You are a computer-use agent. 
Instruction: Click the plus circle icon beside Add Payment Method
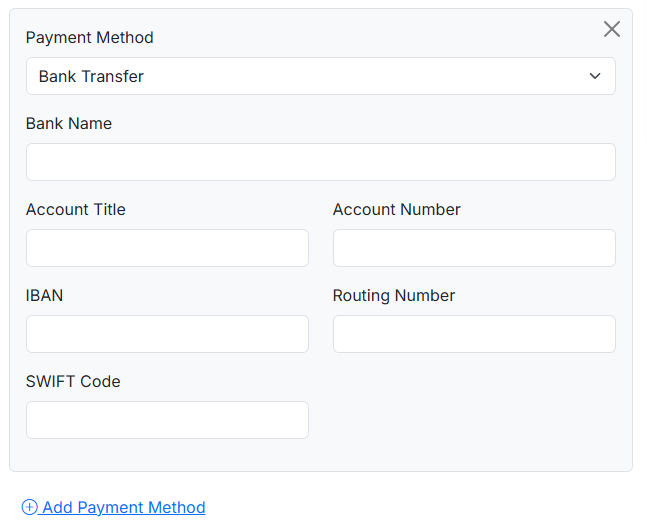29,507
